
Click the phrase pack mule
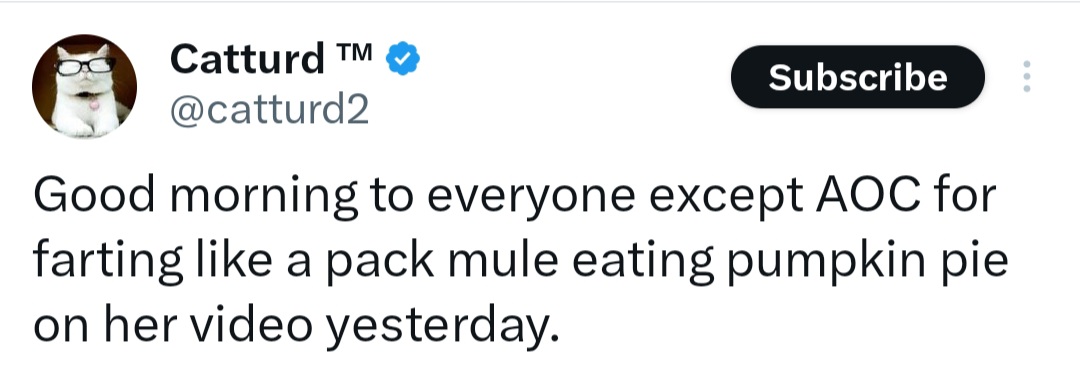[x=441, y=262]
